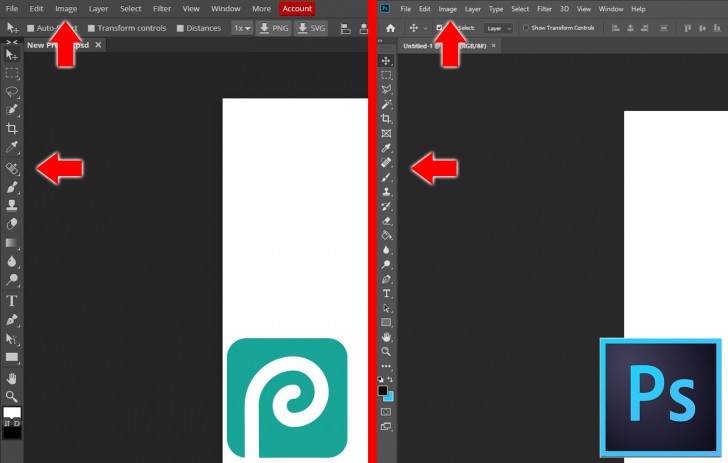Click the red Account button in Photopea
The width and height of the screenshot is (728, 463).
(x=297, y=9)
